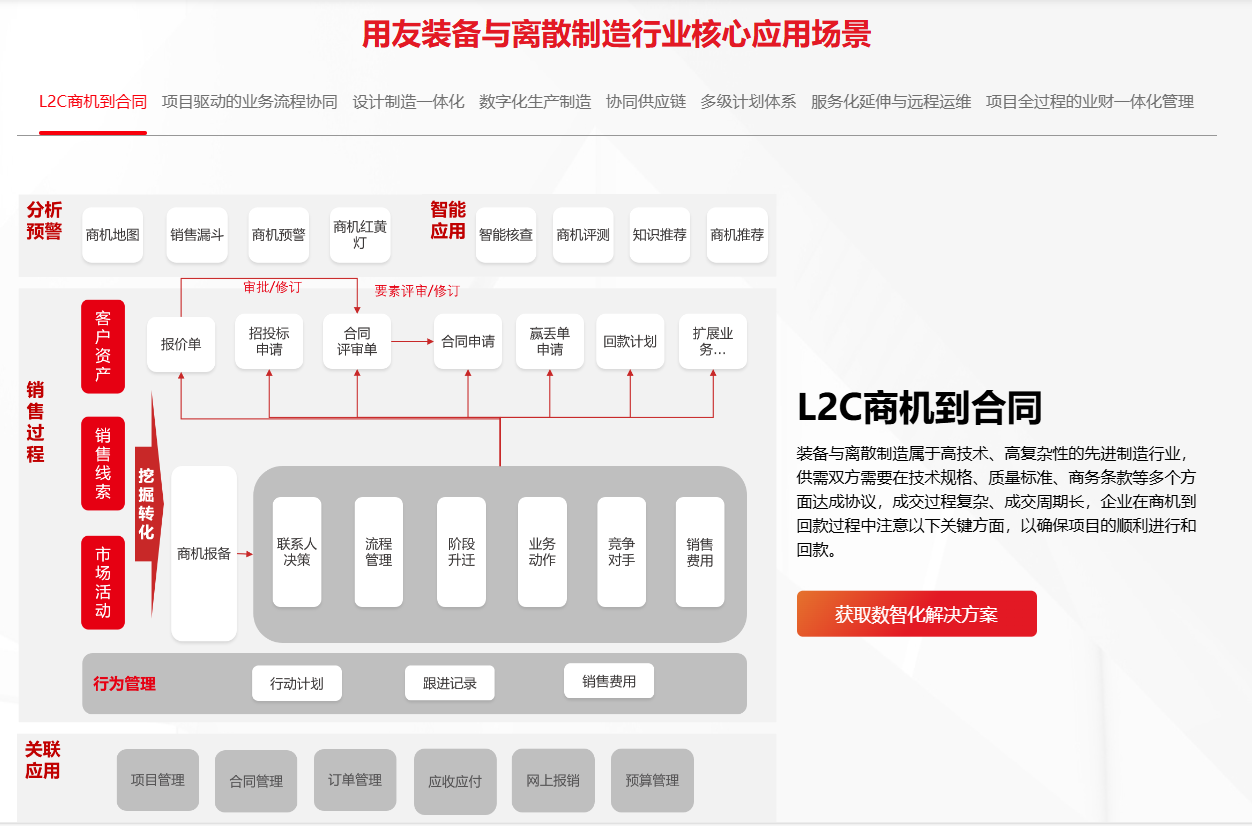Image resolution: width=1252 pixels, height=826 pixels.
Task: Click the 合同管理 box
Action: pos(256,782)
